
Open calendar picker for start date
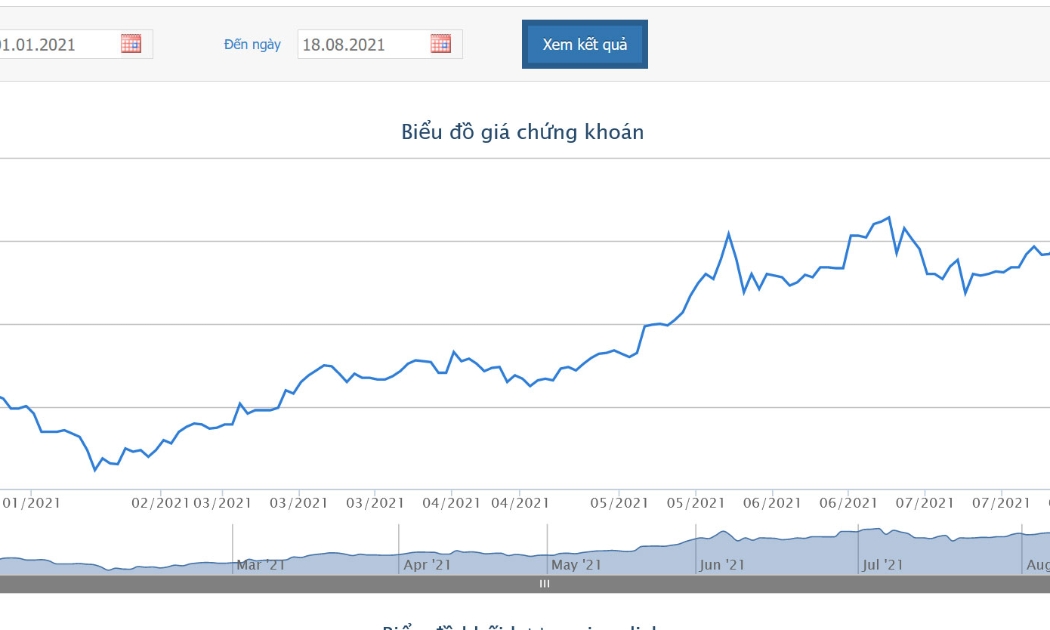[131, 44]
